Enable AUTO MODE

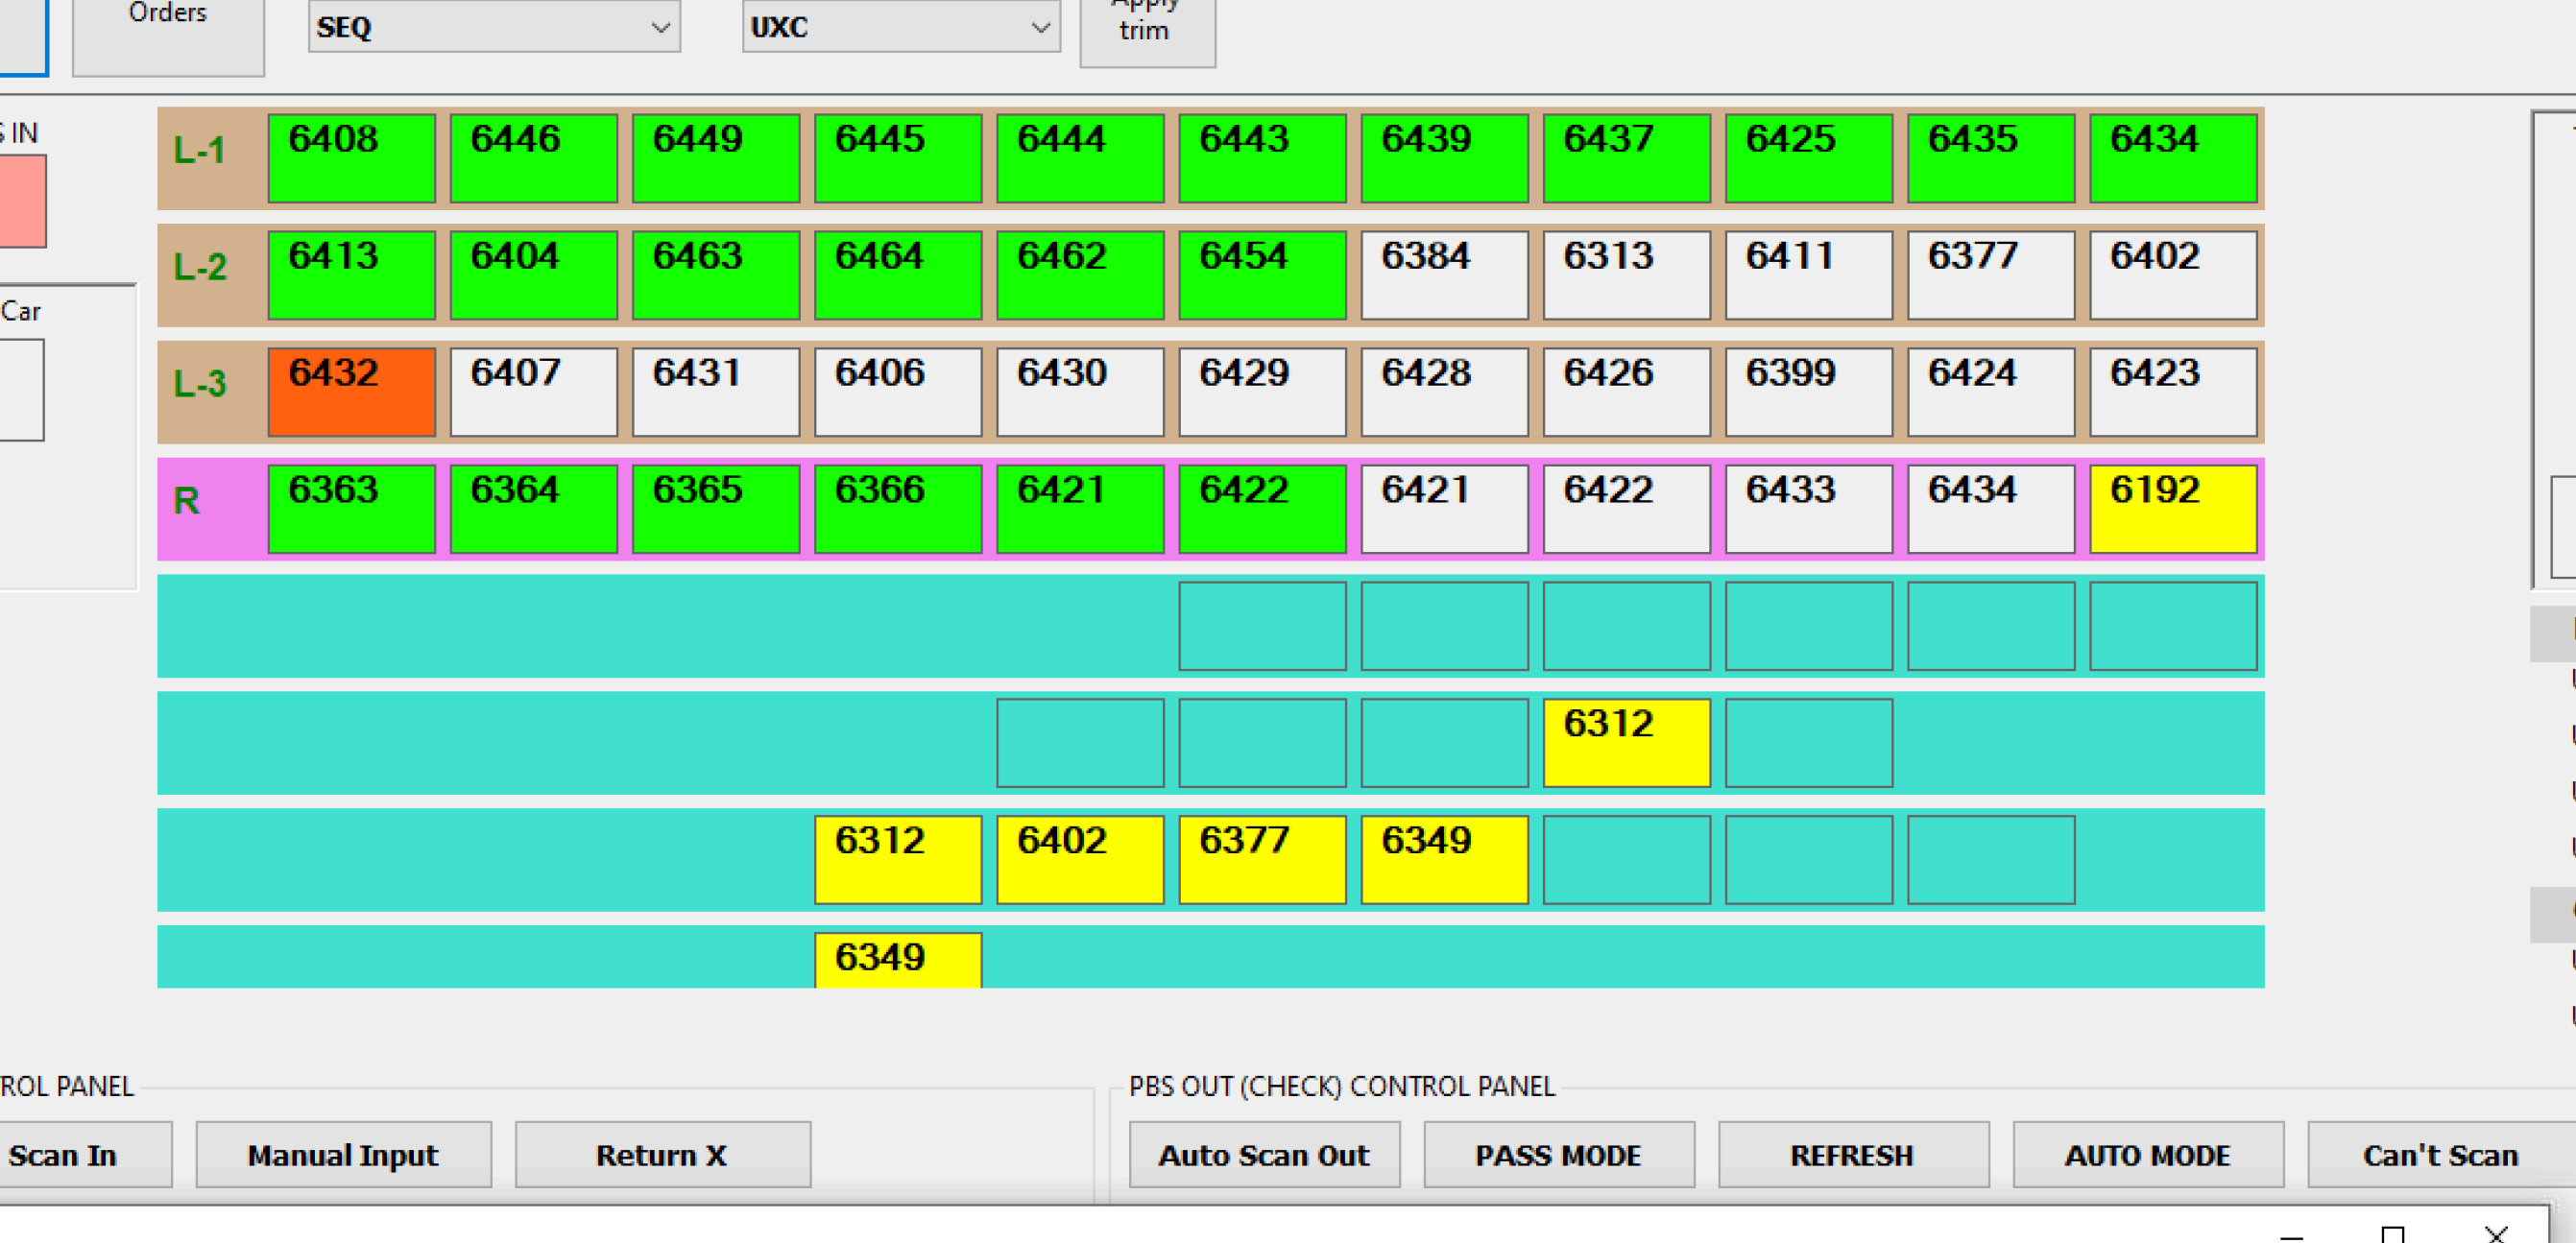tap(2147, 1155)
